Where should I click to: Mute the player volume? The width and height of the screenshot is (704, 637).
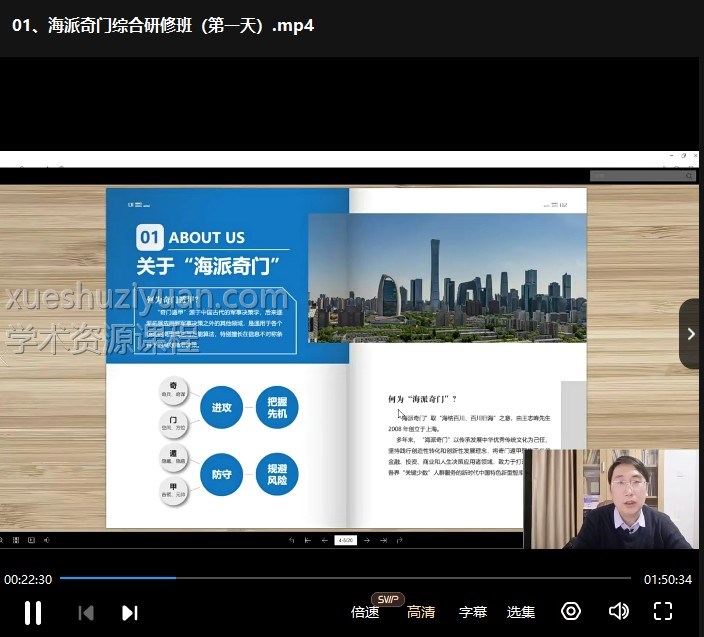[619, 611]
